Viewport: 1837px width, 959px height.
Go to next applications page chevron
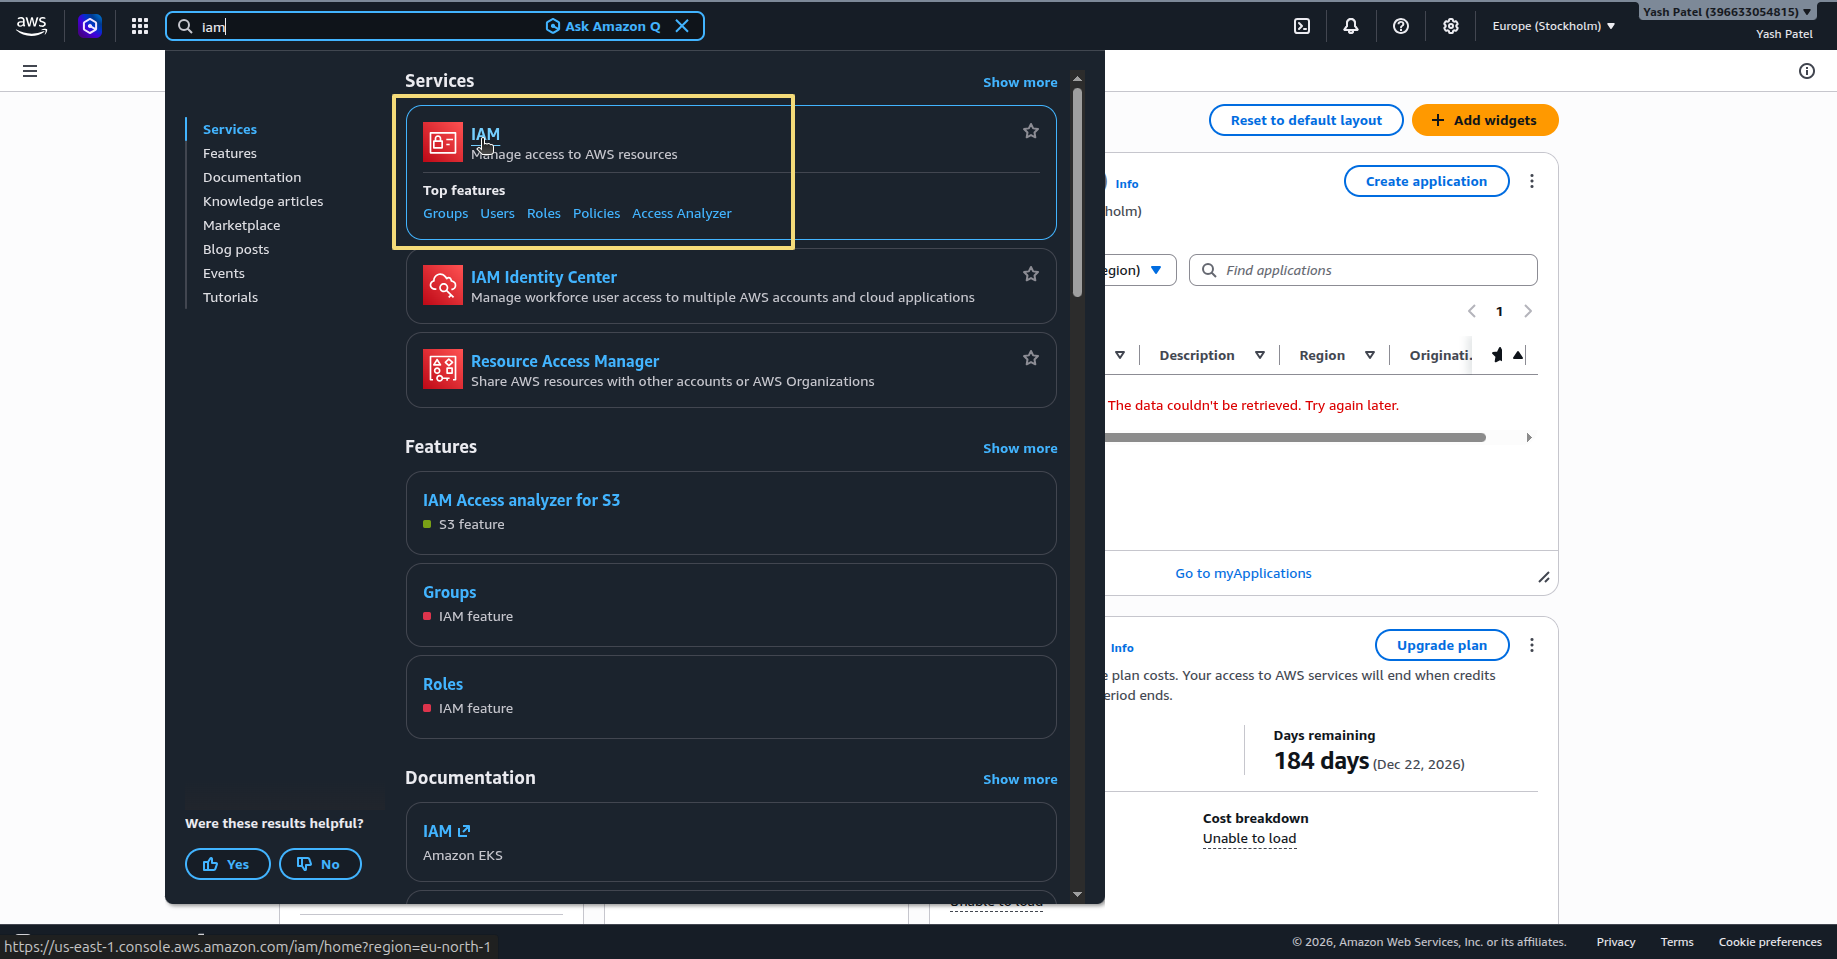[x=1528, y=311]
